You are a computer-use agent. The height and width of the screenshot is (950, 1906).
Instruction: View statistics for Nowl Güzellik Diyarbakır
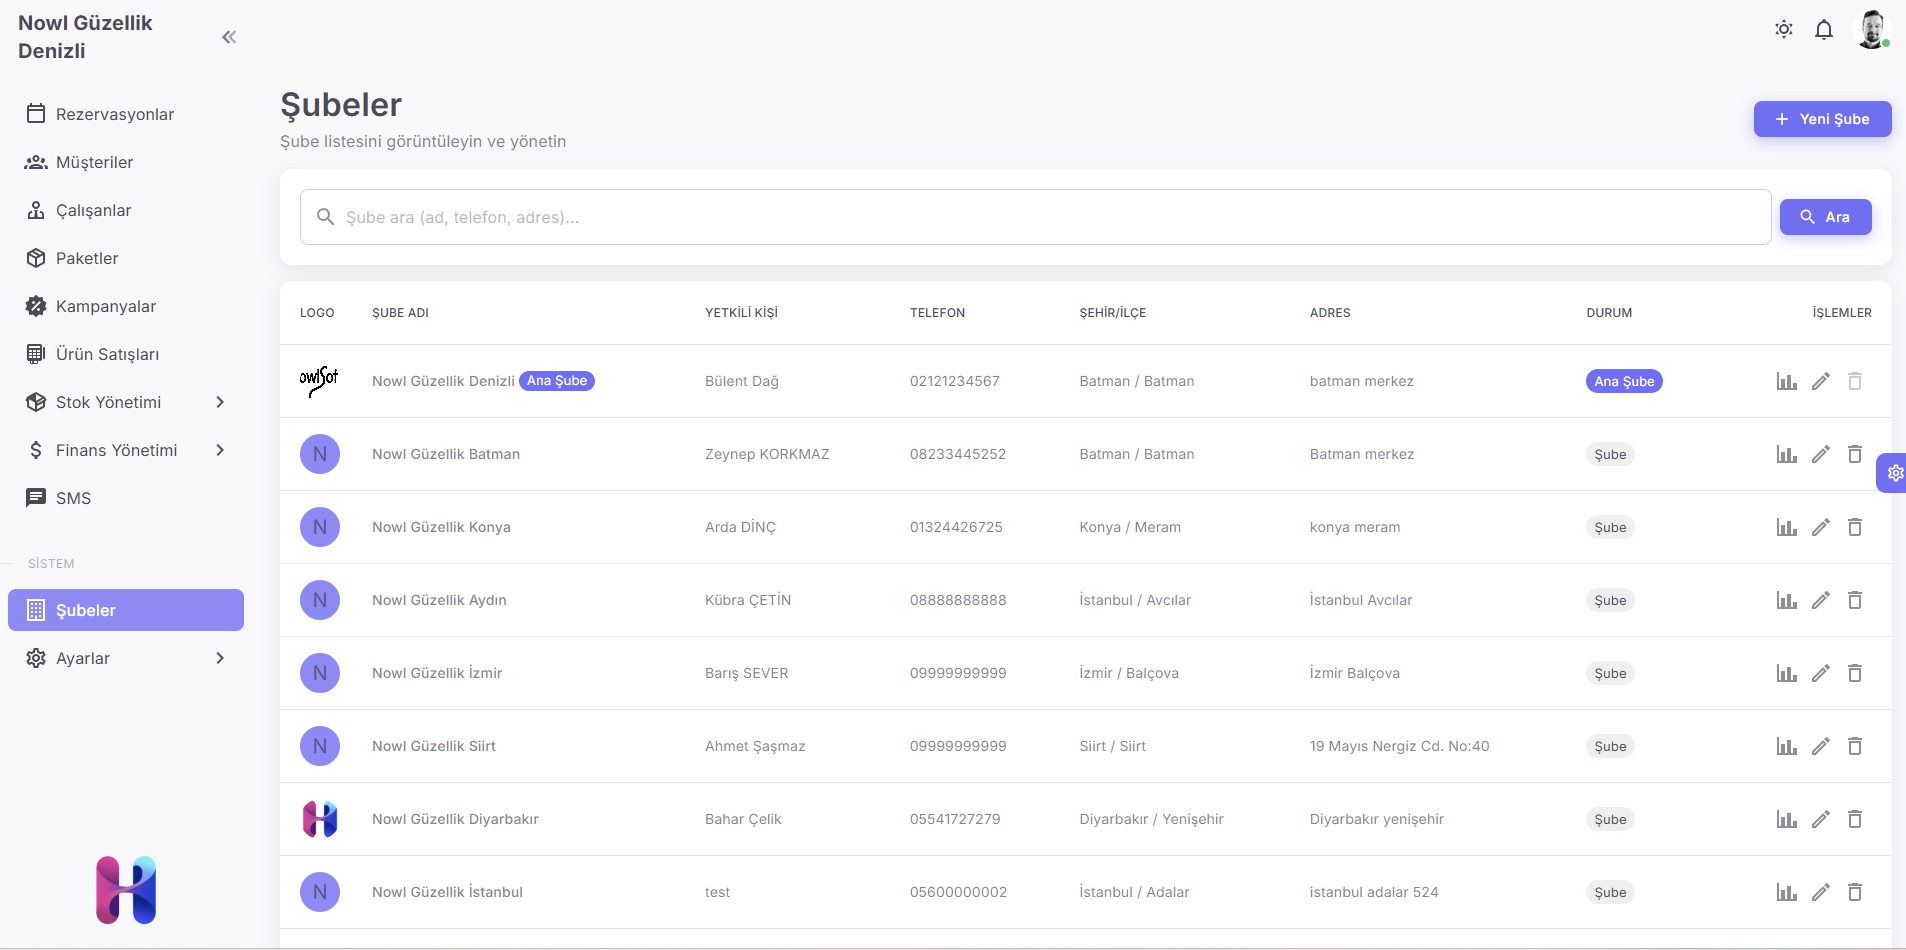pos(1786,819)
